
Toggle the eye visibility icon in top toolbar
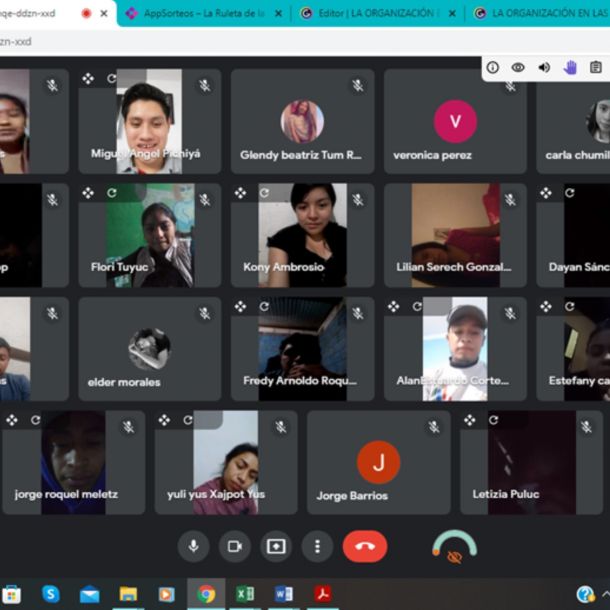(x=518, y=67)
